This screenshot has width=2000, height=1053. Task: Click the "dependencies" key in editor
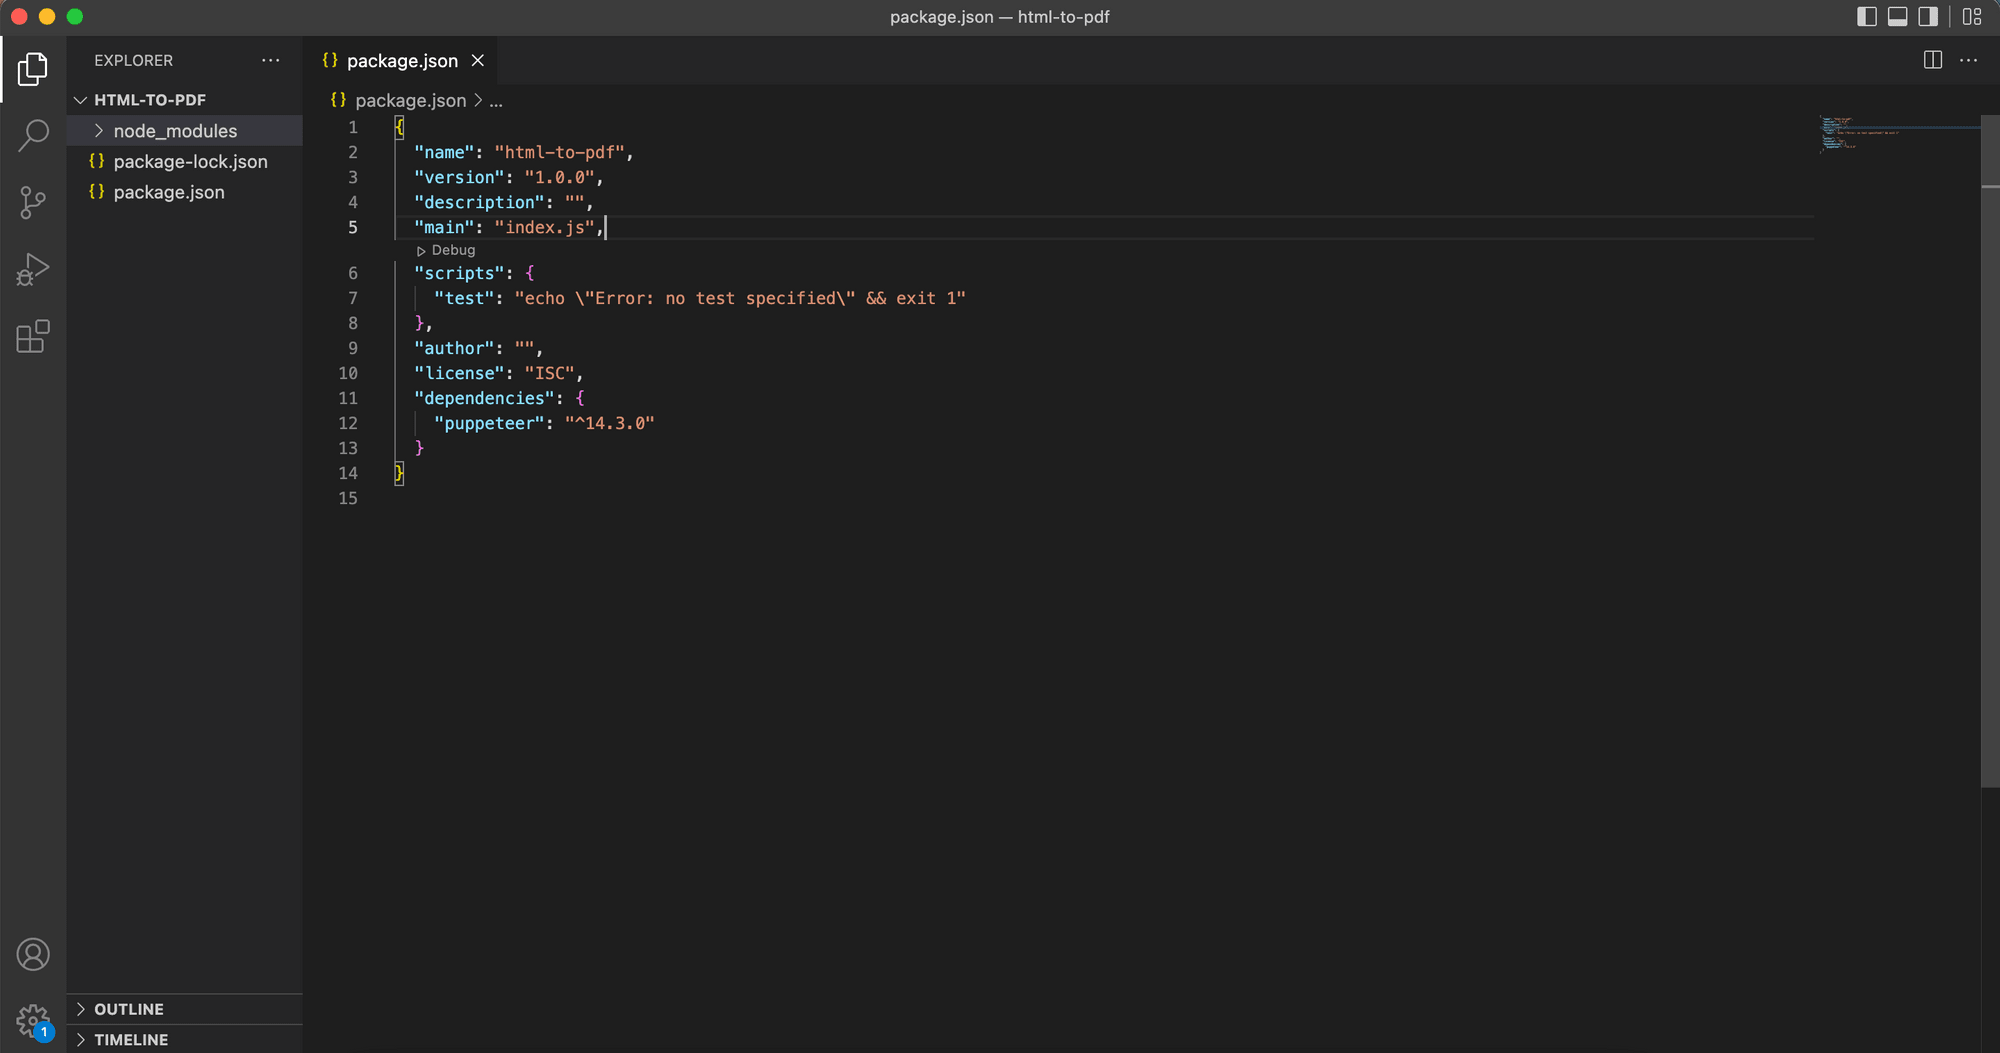pyautogui.click(x=484, y=398)
